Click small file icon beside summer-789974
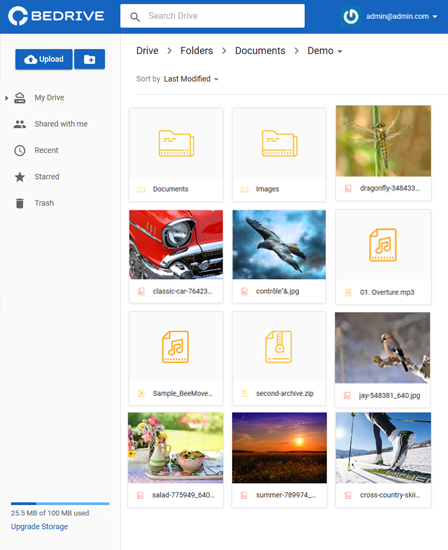The width and height of the screenshot is (448, 550). tap(244, 495)
